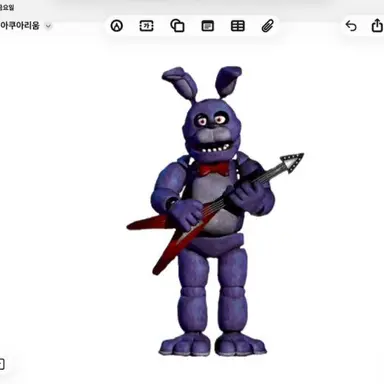Insert a table
Screen dimensions: 384x384
(238, 26)
